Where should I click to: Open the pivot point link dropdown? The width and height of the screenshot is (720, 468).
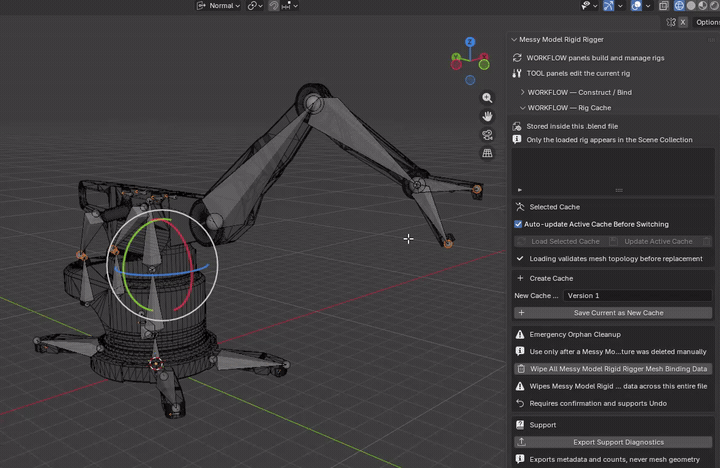255,6
